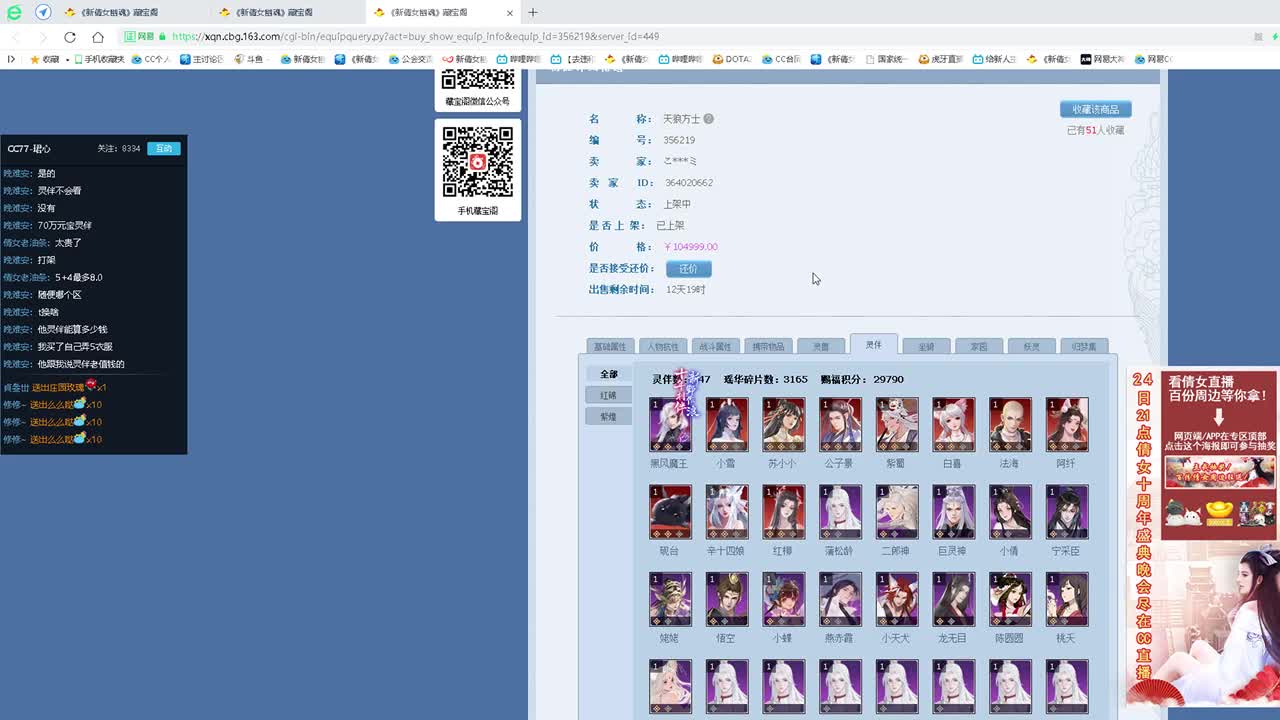The width and height of the screenshot is (1280, 720).
Task: View the 小蝶 companion portrait
Action: 784,599
